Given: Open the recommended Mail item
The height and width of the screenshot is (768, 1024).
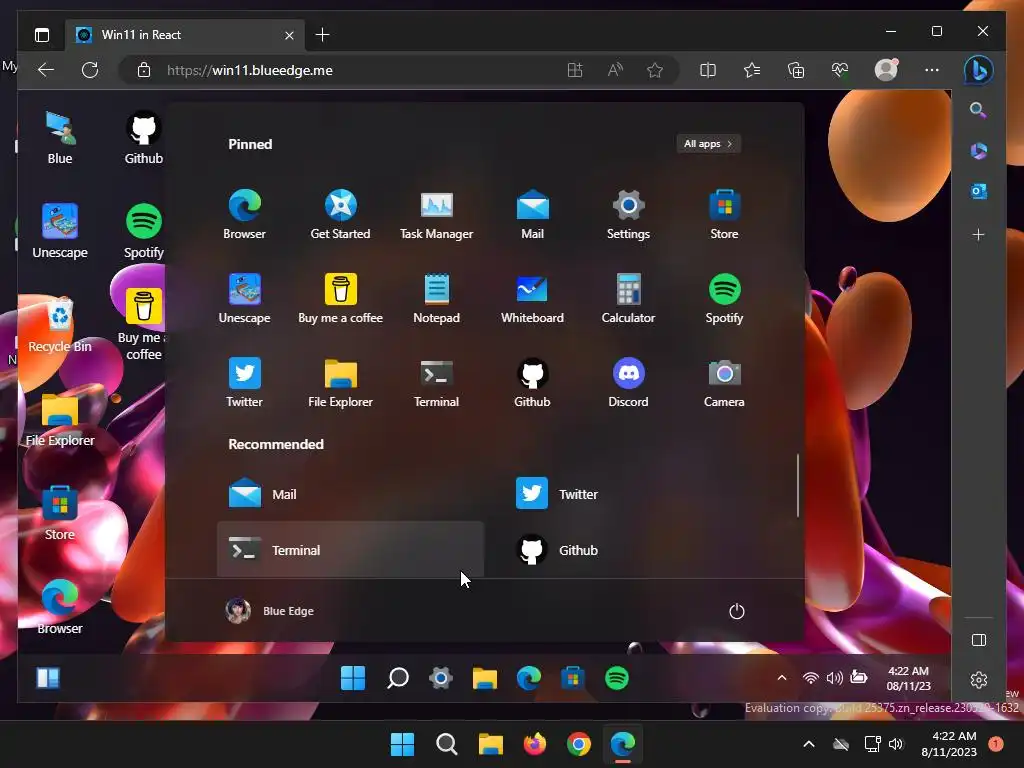Looking at the screenshot, I should [351, 494].
